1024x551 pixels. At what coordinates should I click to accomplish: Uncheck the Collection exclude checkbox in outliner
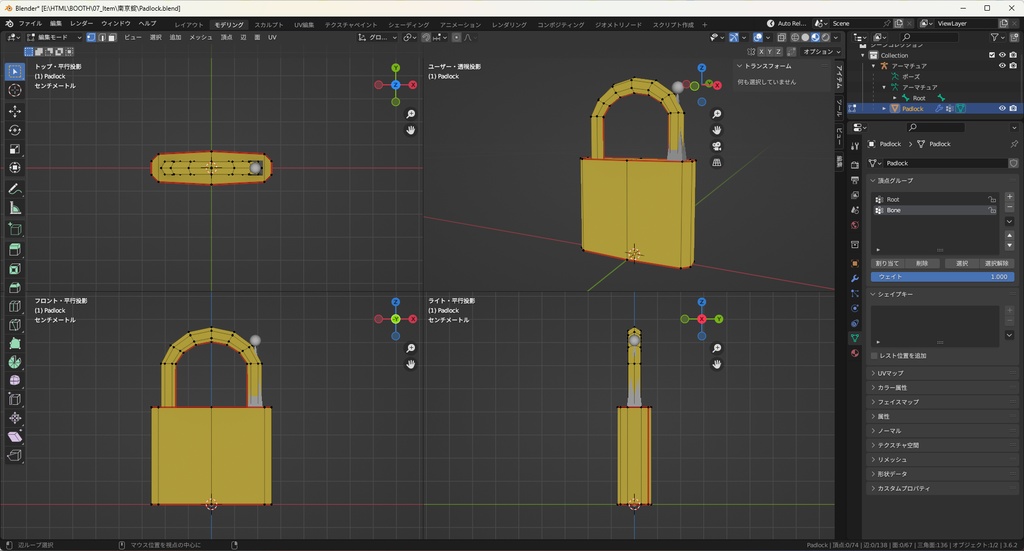coord(992,55)
